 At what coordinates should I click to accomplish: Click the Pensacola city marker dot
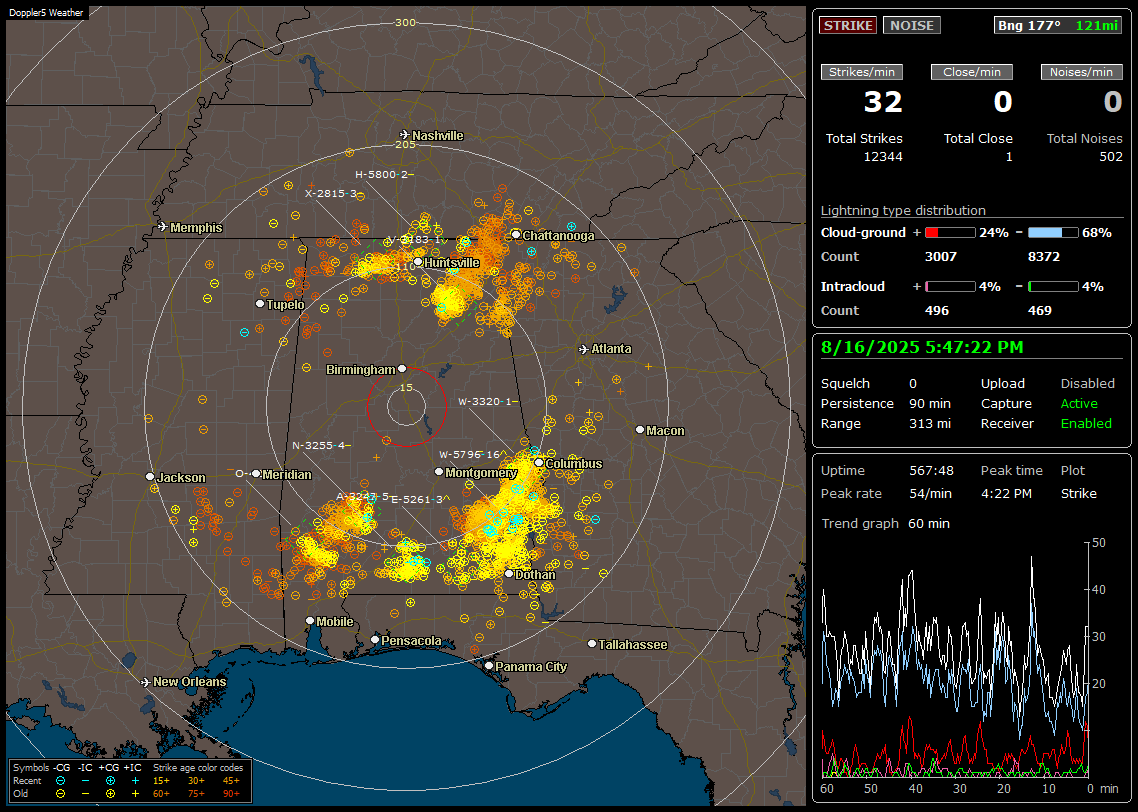[x=374, y=639]
